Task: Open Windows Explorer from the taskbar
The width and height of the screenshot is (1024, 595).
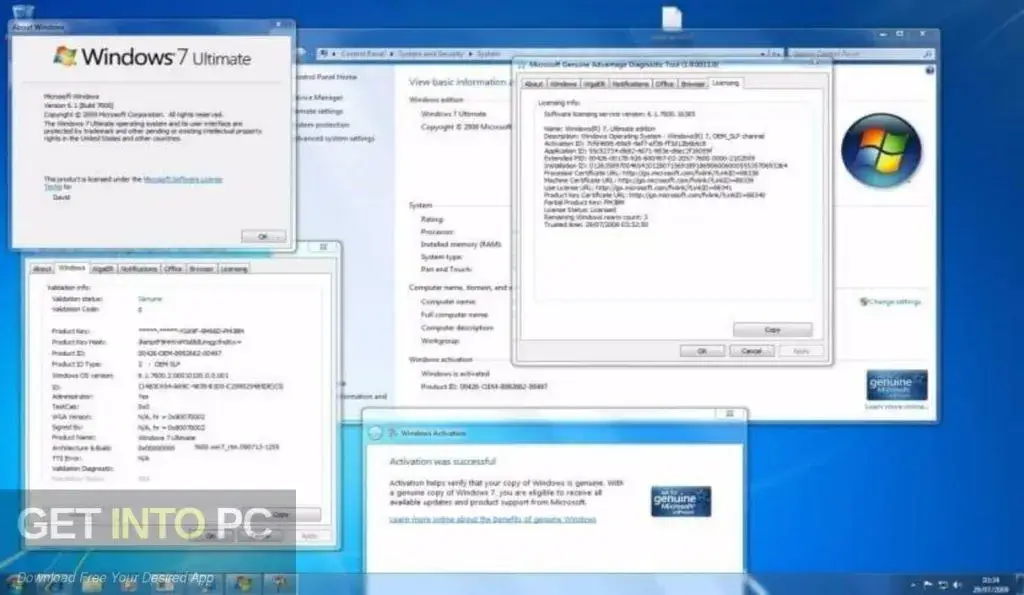Action: tap(90, 585)
